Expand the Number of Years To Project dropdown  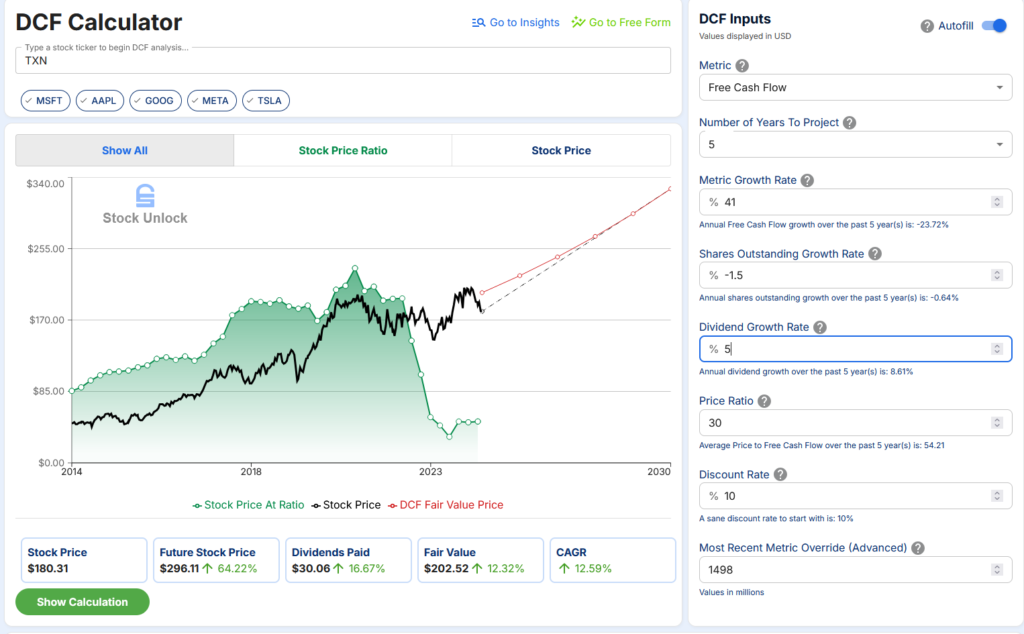[856, 144]
